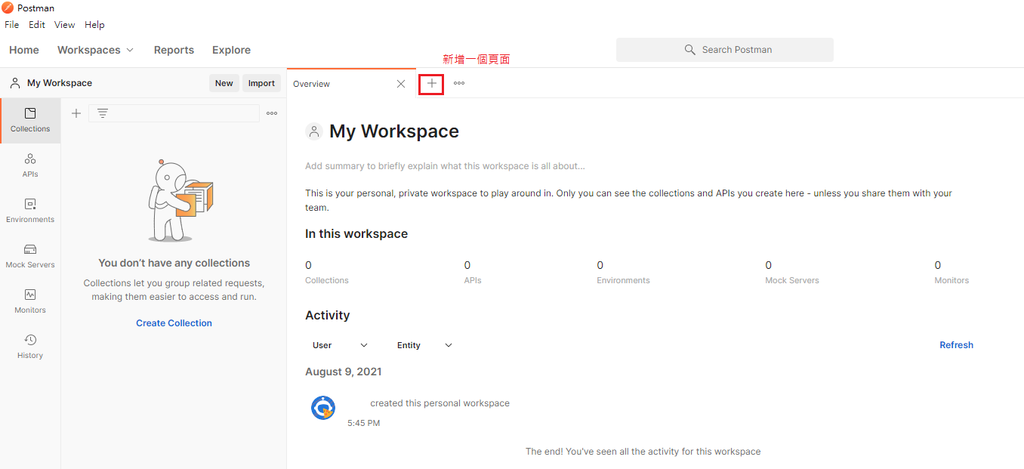Screen dimensions: 1024x469
Task: Click the My Workspace name in sidebar
Action: (x=59, y=83)
